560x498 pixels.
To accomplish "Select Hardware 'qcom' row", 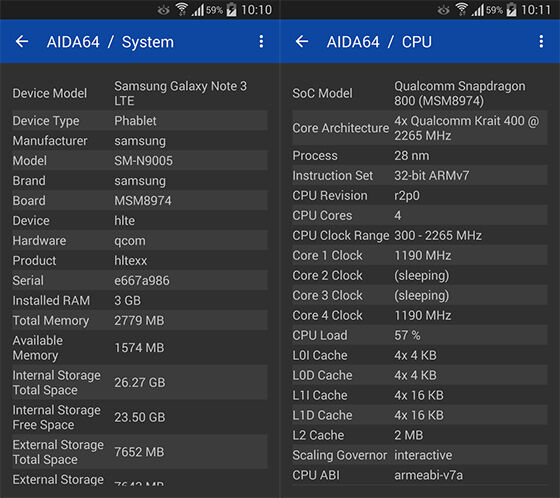I will (x=140, y=241).
